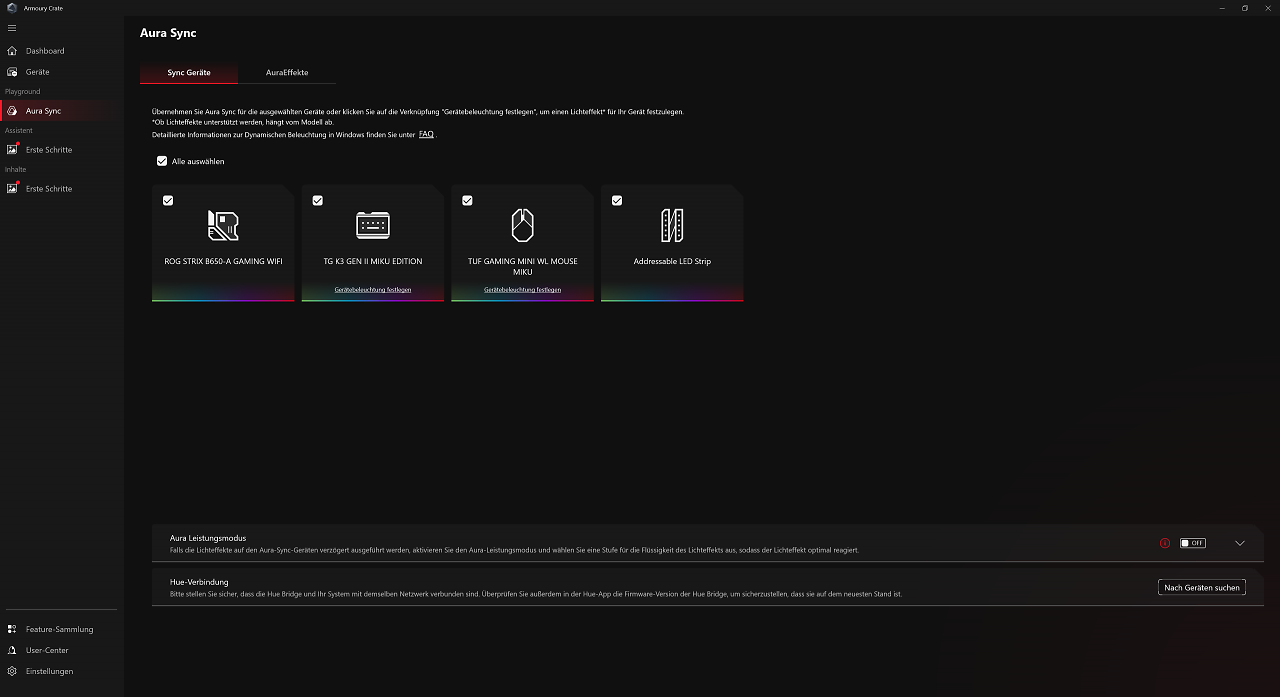Uncheck the ROG STRIX B650-A device checkbox
Viewport: 1280px width, 697px height.
click(x=168, y=201)
